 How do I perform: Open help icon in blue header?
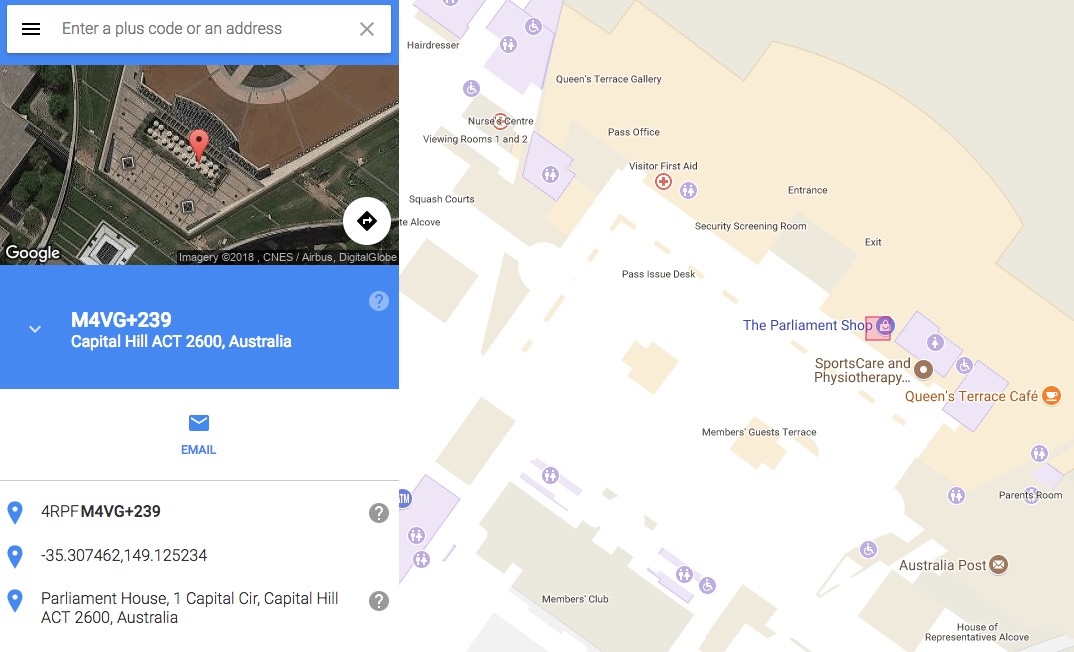(x=379, y=301)
